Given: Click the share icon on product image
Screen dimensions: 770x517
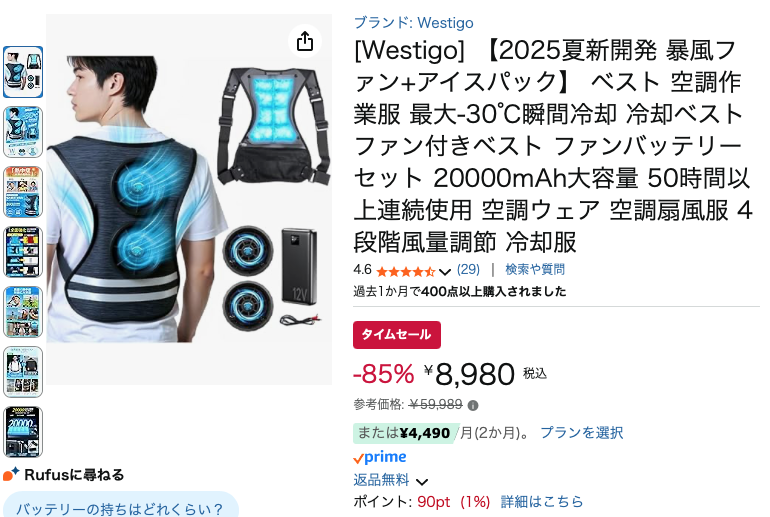Looking at the screenshot, I should point(305,41).
